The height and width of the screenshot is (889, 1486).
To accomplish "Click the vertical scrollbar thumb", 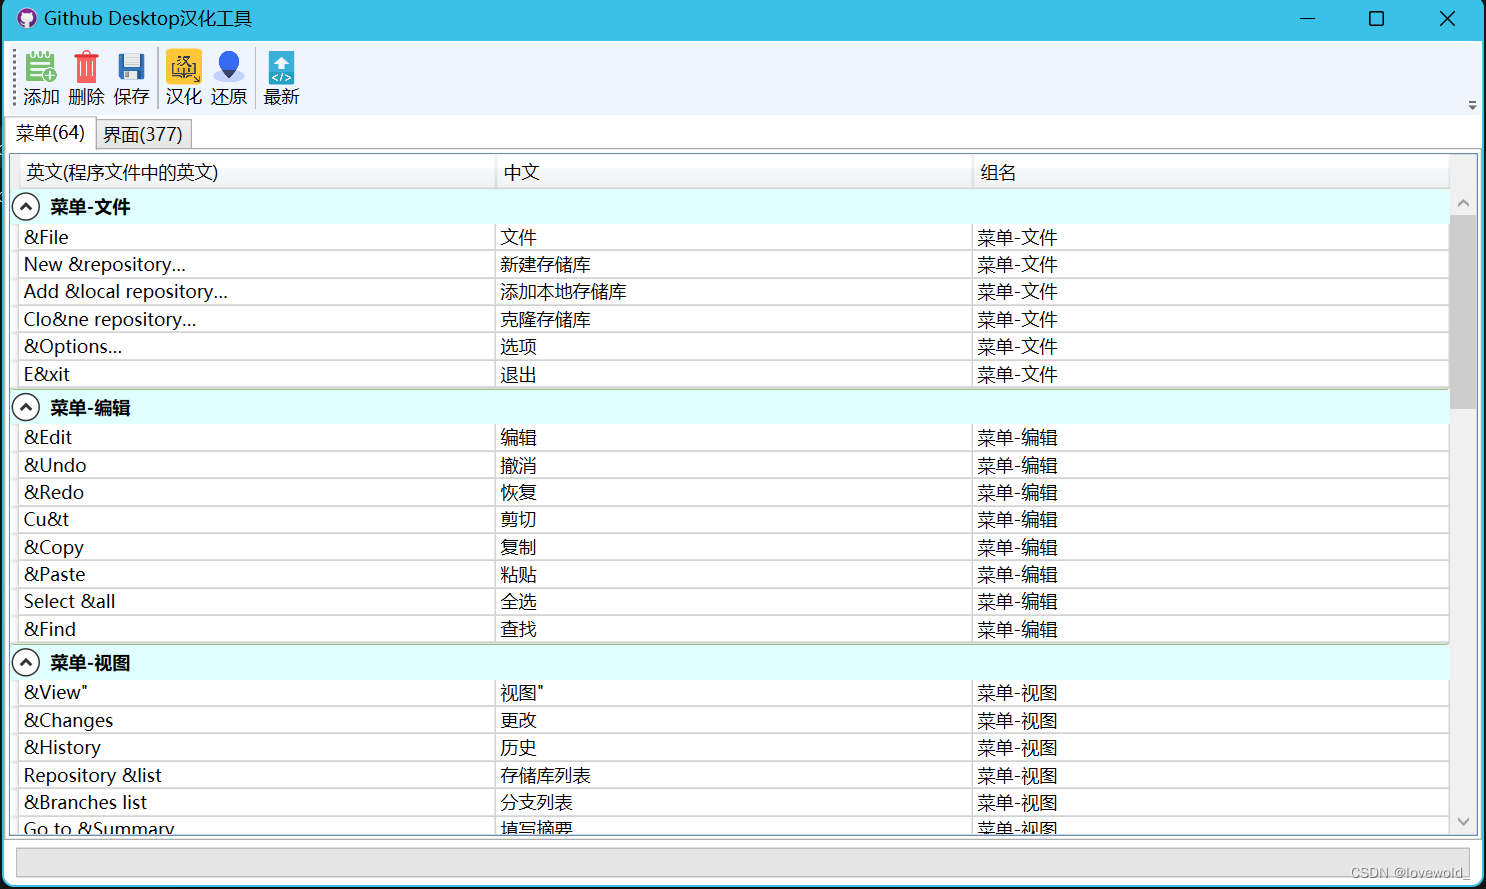I will point(1463,312).
